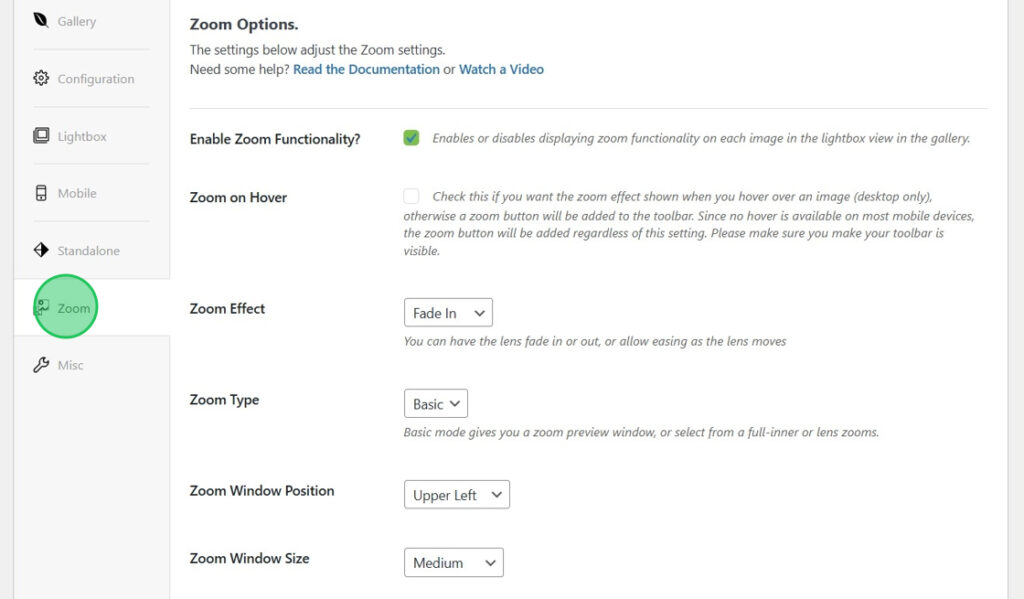Click the Watch a Video link
Viewport: 1024px width, 599px height.
coord(501,69)
